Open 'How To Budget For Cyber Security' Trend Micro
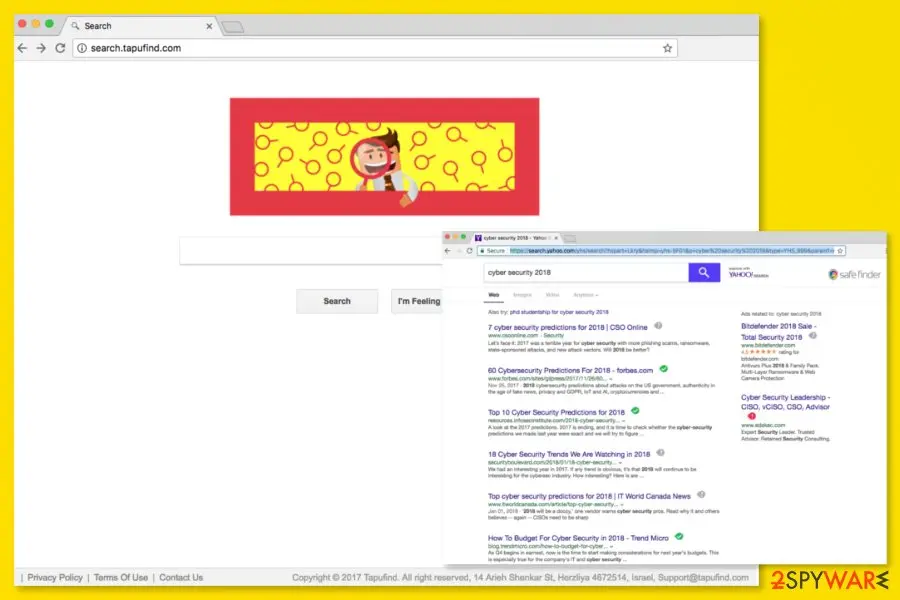Screen dimensions: 900x600 click(x=578, y=538)
